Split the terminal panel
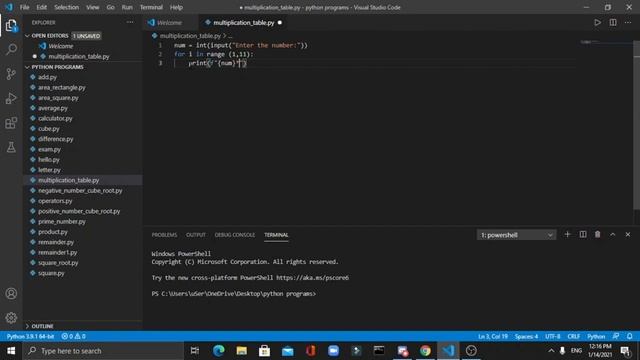 tap(582, 234)
